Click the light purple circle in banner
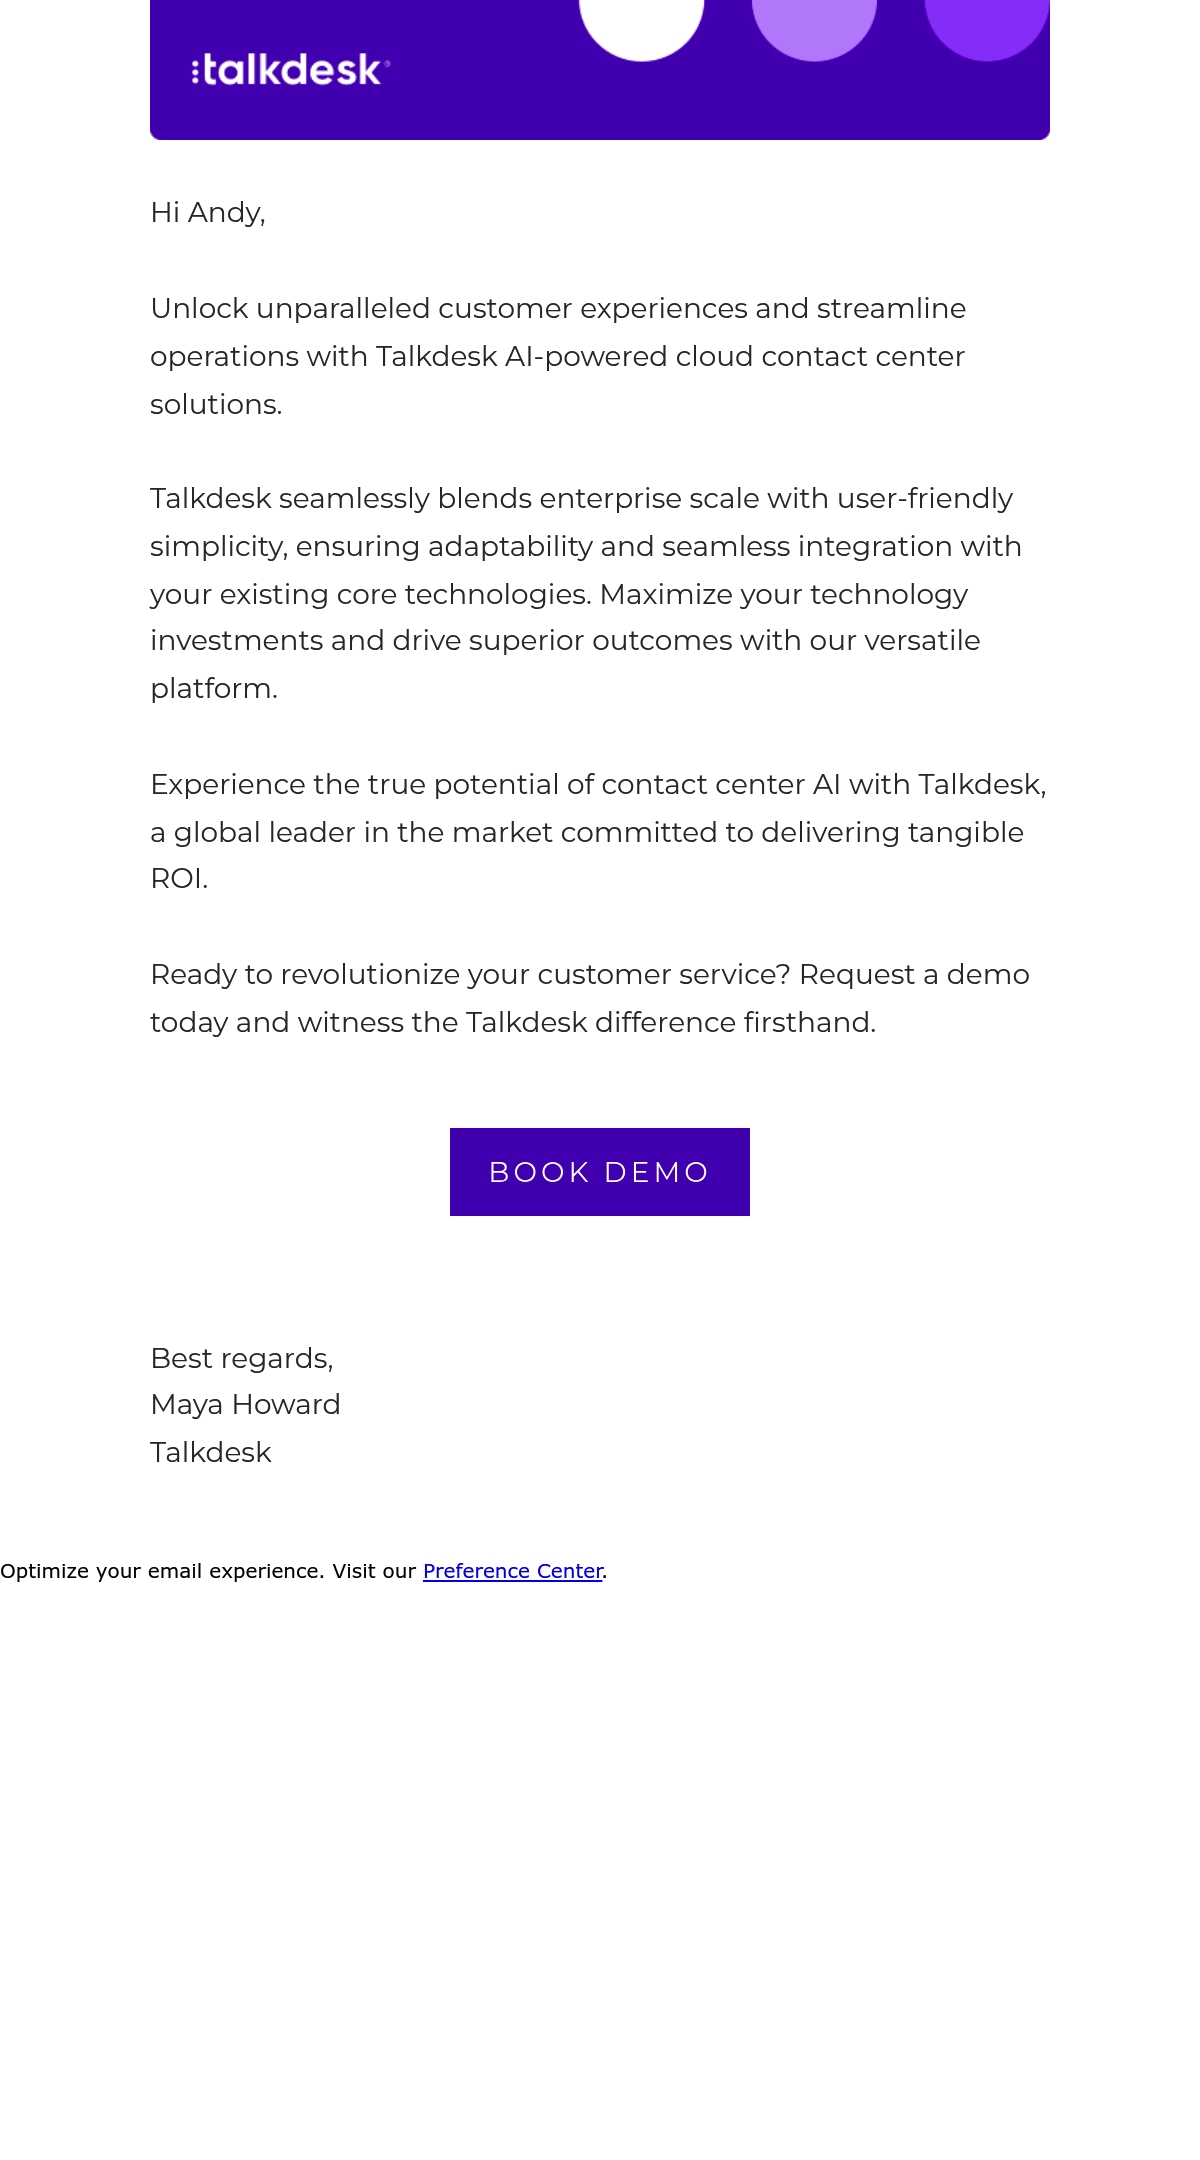This screenshot has height=2160, width=1200. click(814, 27)
